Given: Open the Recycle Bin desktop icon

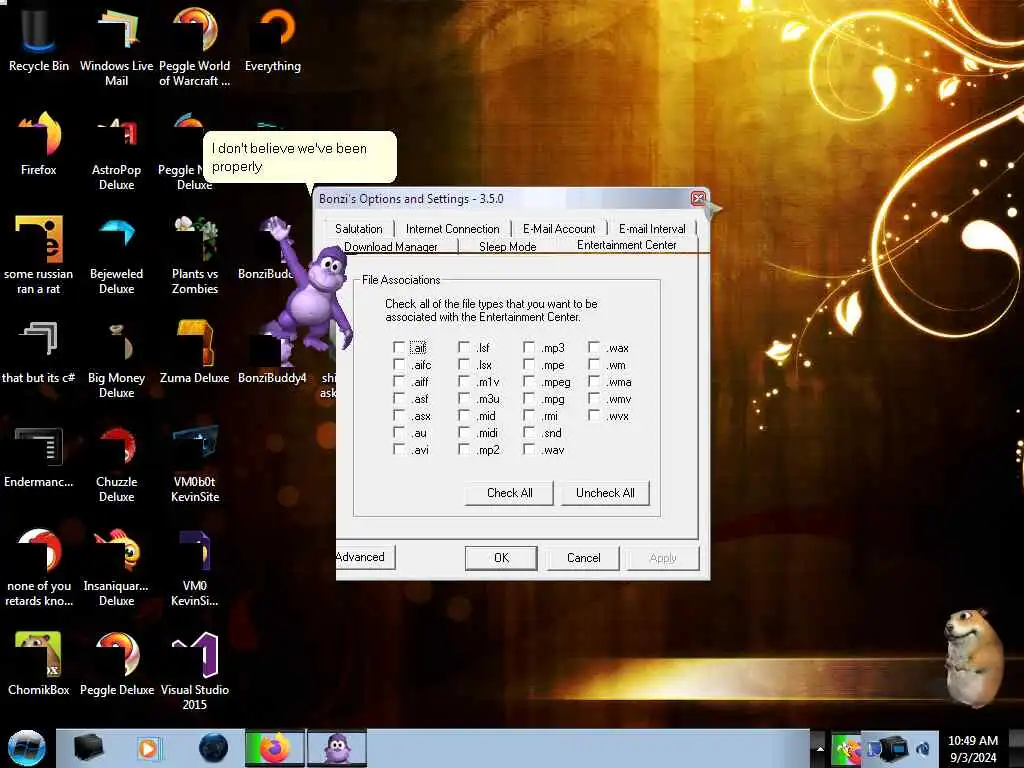Looking at the screenshot, I should (39, 40).
